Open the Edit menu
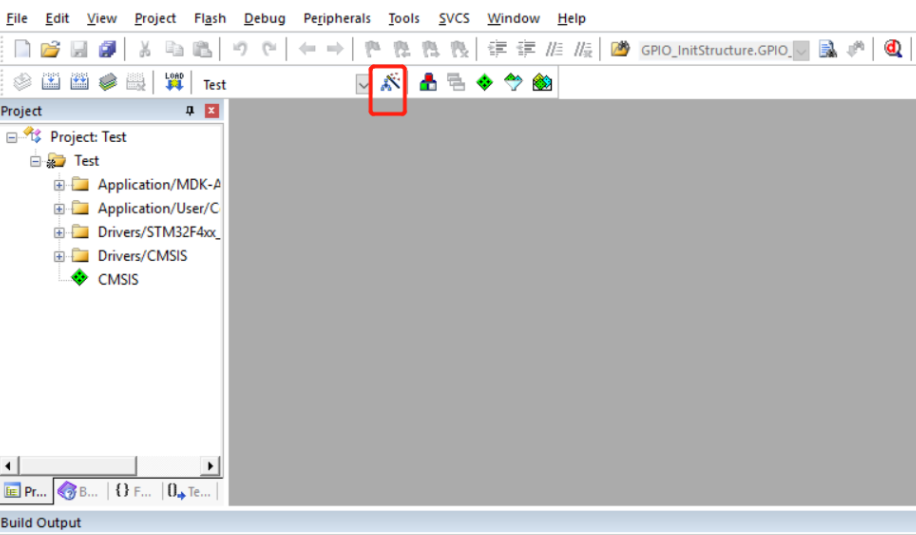 pos(57,19)
